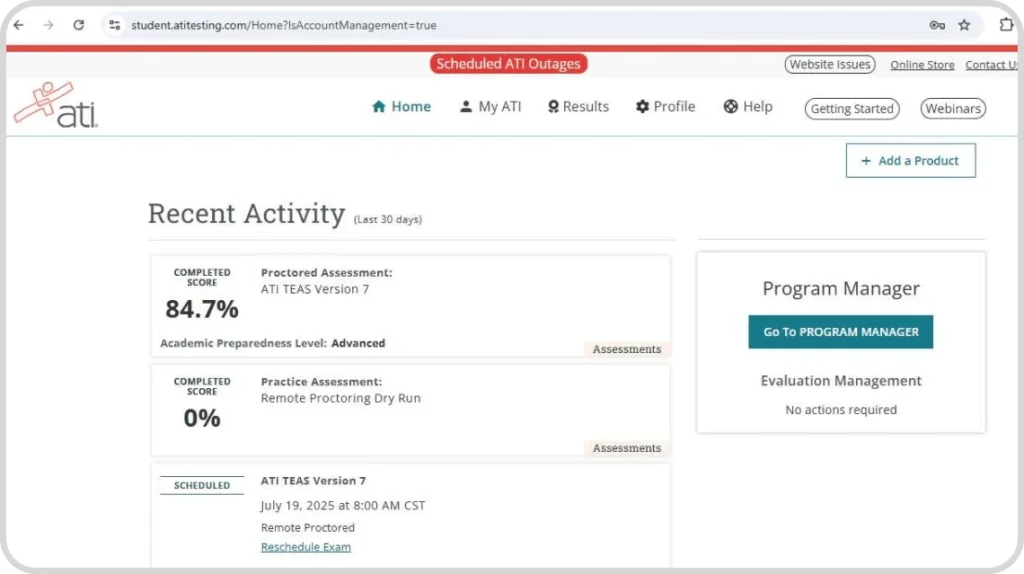
Task: Go back using the browser back arrow
Action: 18,25
